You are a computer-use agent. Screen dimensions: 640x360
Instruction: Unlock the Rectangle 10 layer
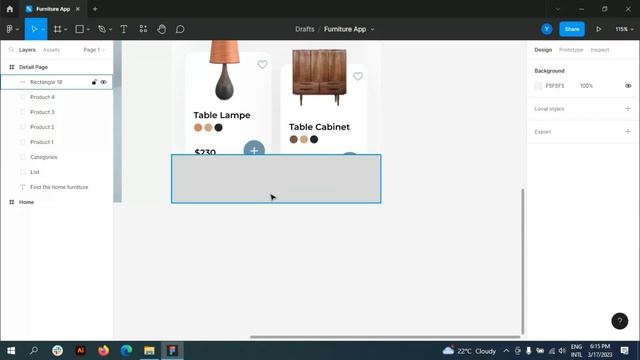tap(94, 82)
